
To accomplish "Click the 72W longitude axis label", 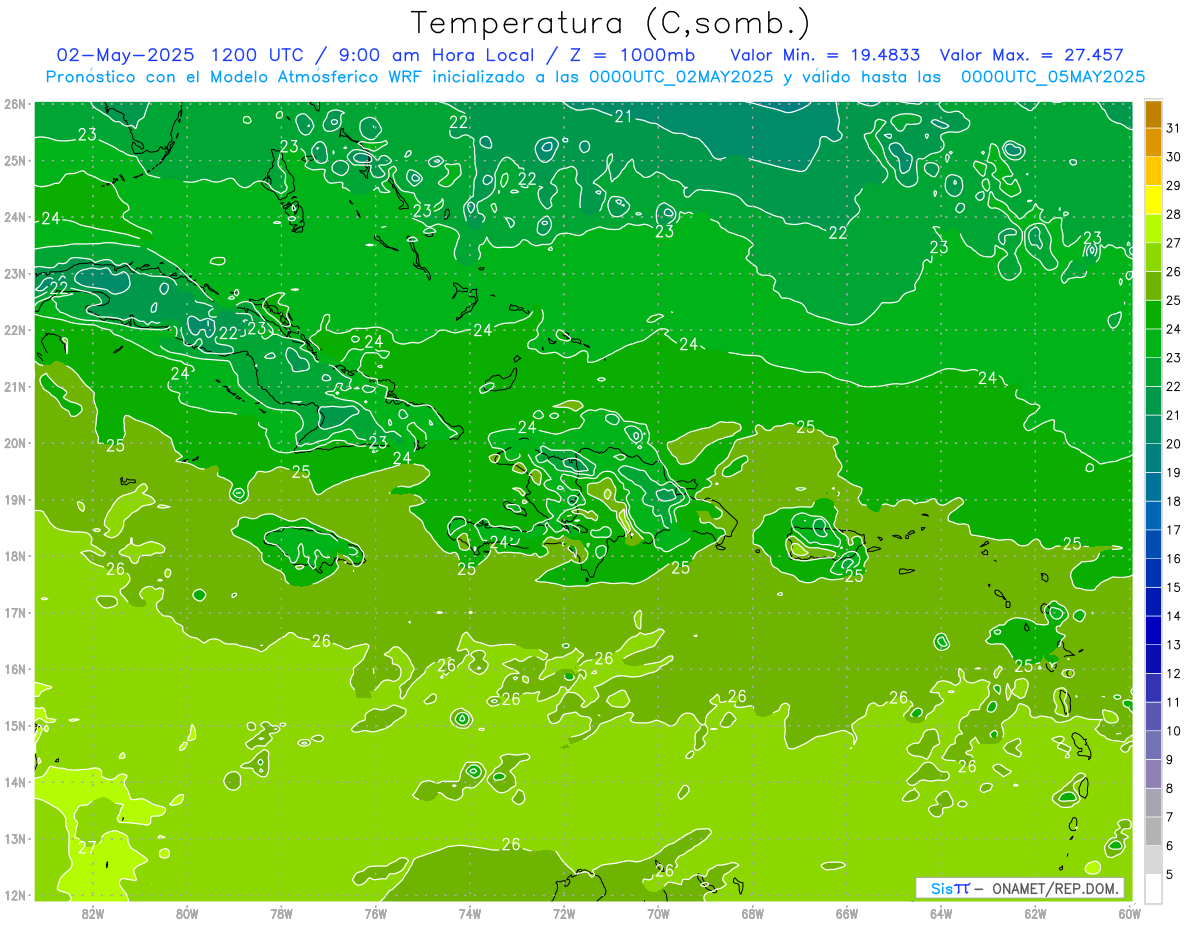I will tap(564, 912).
